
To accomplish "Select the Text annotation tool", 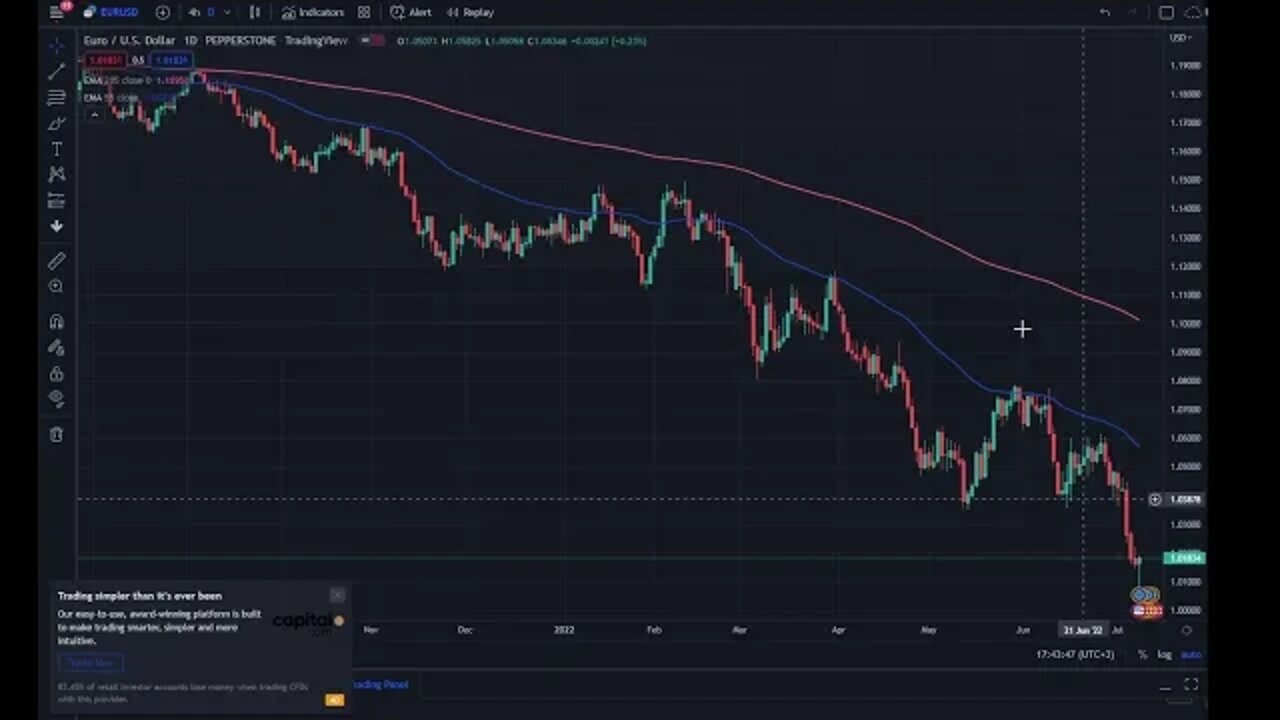I will 57,149.
